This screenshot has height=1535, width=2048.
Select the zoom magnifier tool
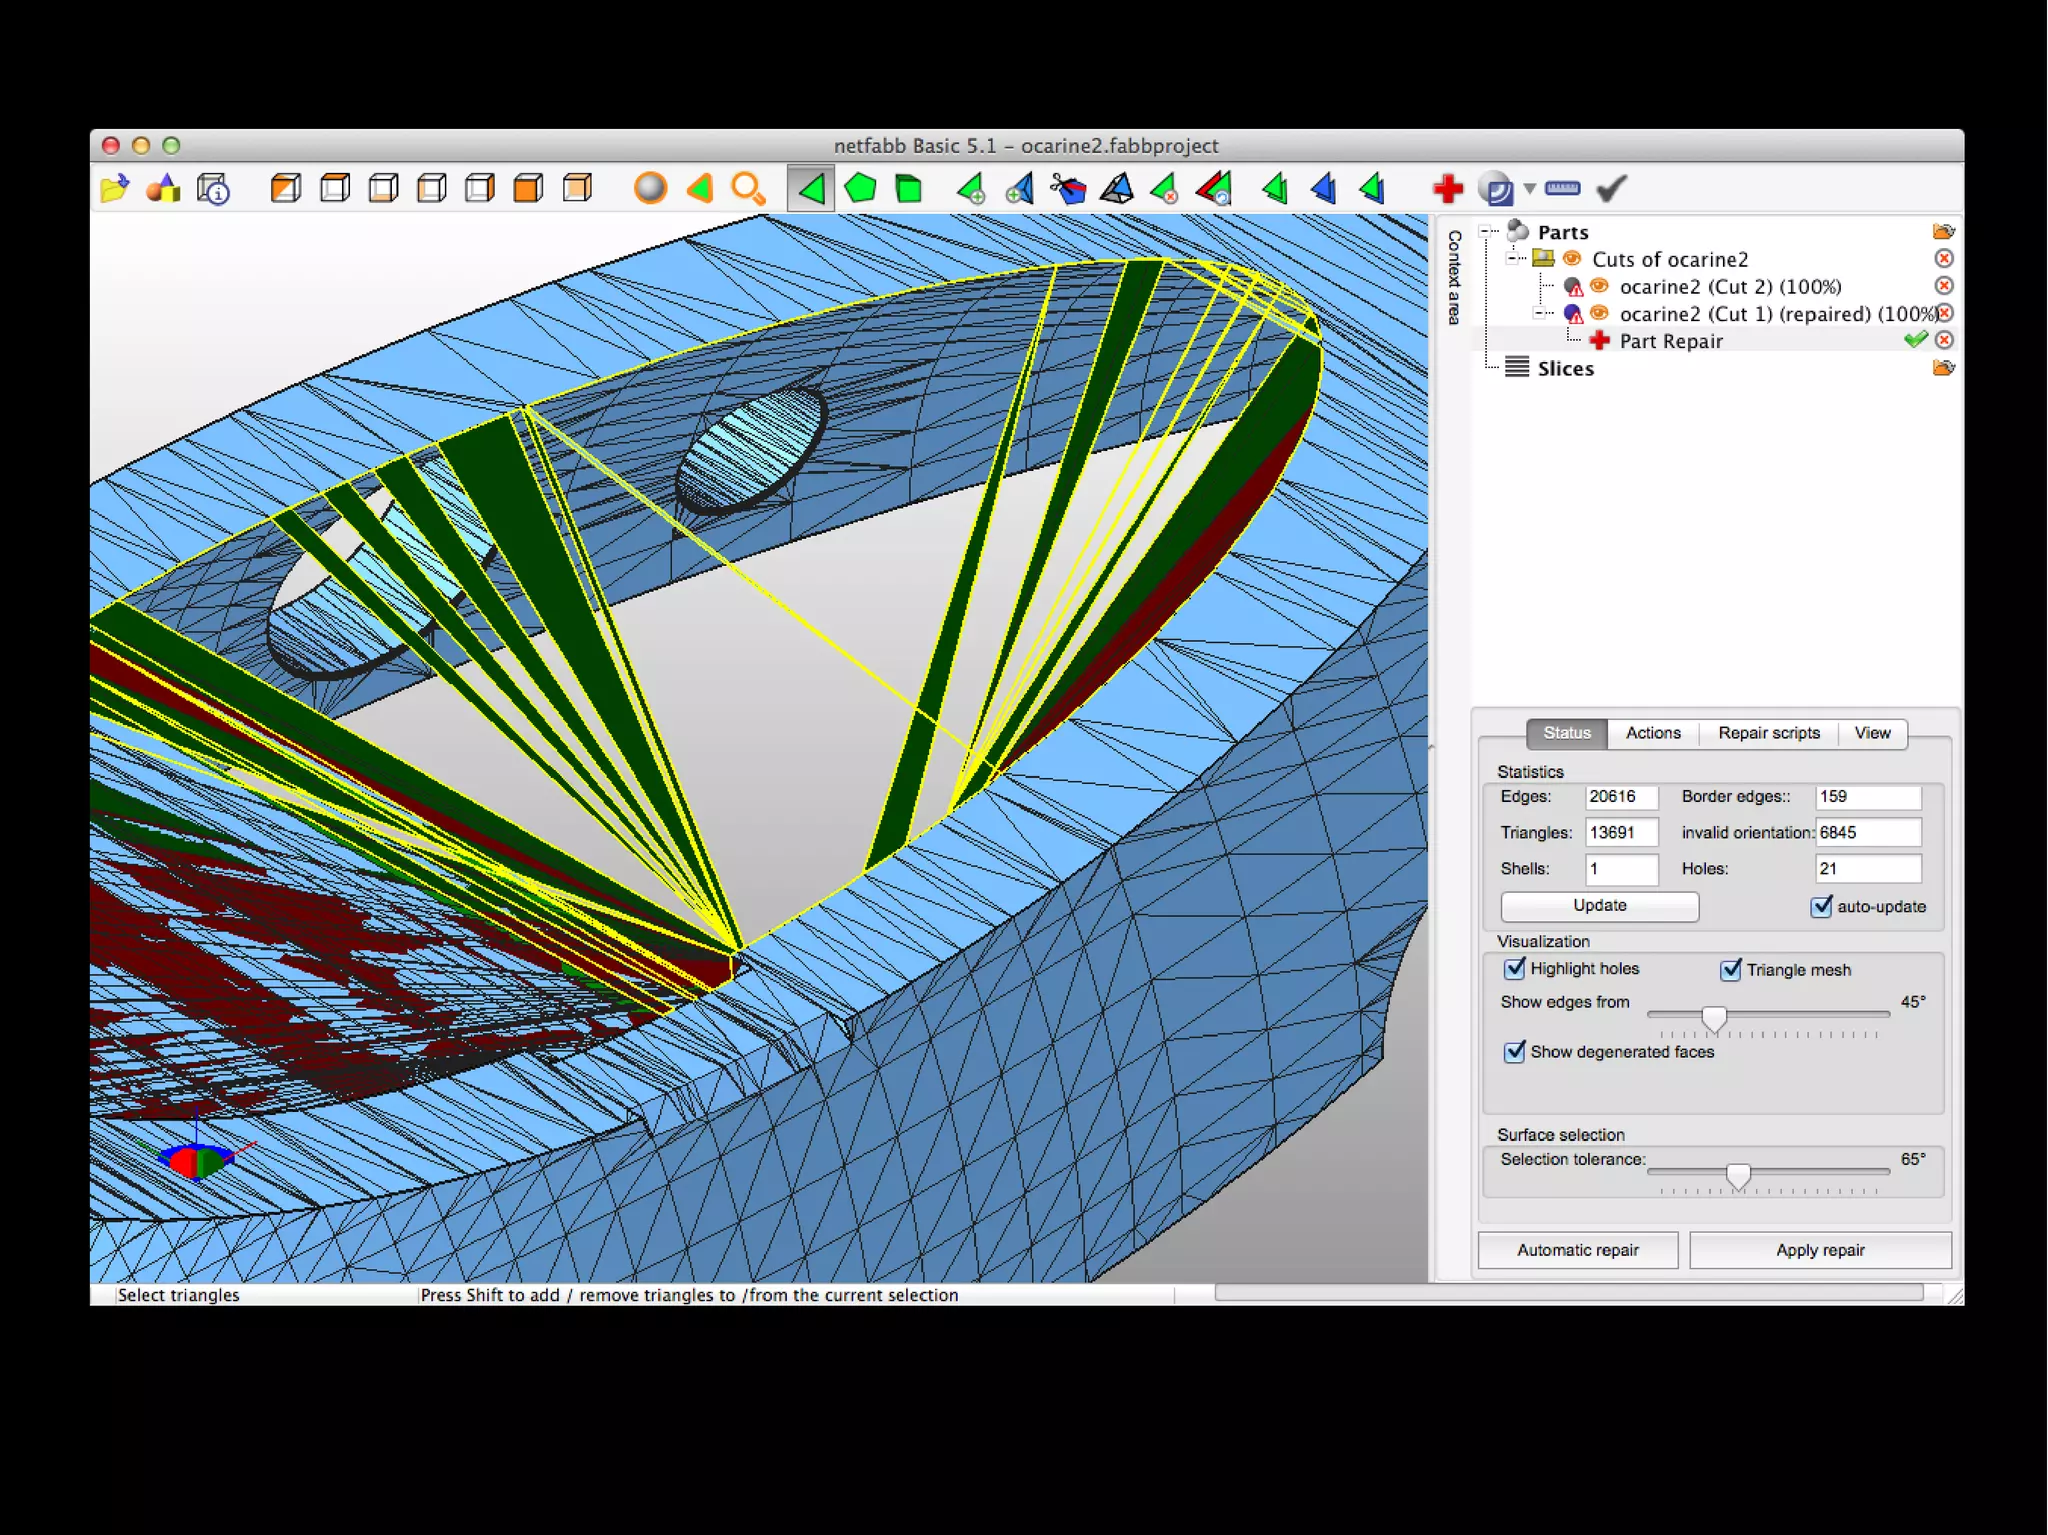tap(748, 188)
